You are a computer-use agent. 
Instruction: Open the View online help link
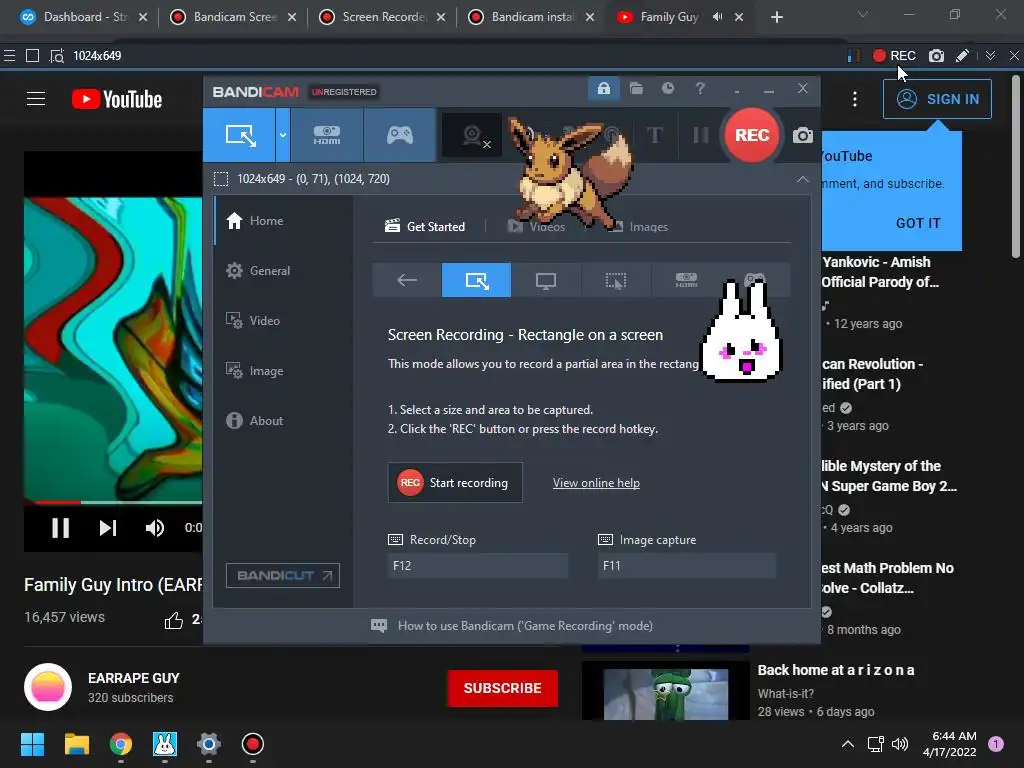pos(596,483)
